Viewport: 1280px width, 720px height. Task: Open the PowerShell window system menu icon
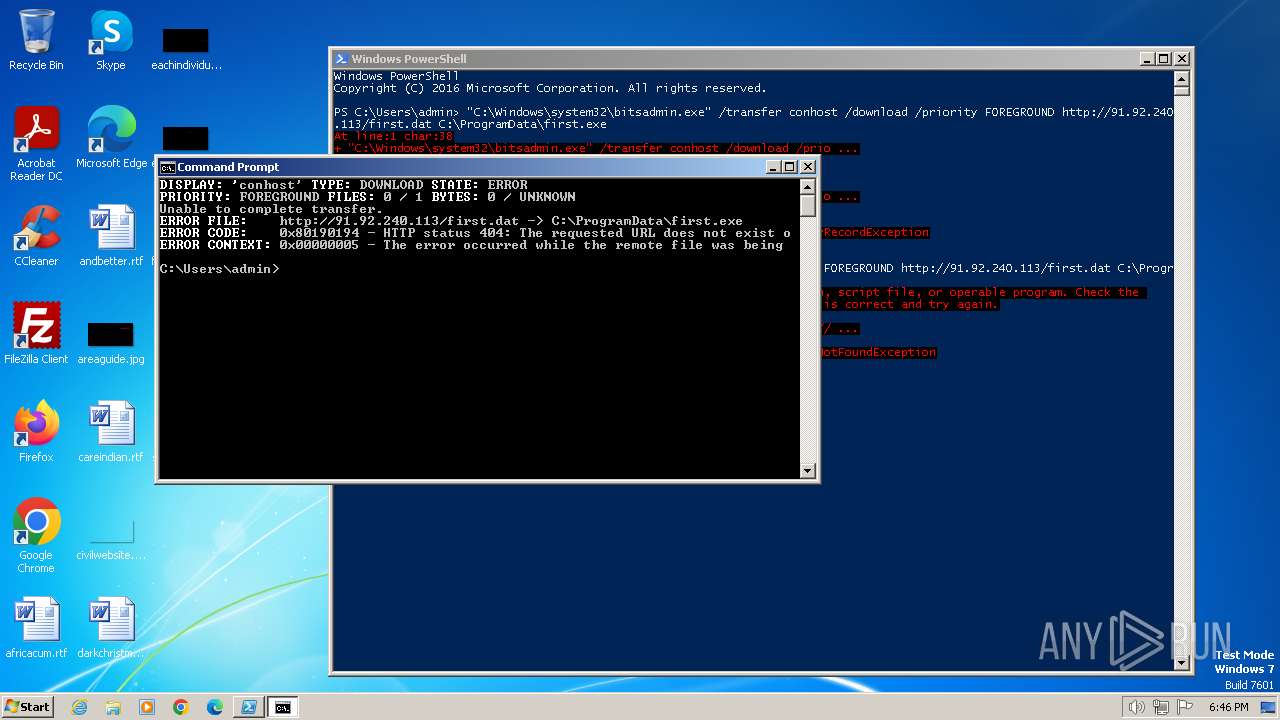pos(341,59)
